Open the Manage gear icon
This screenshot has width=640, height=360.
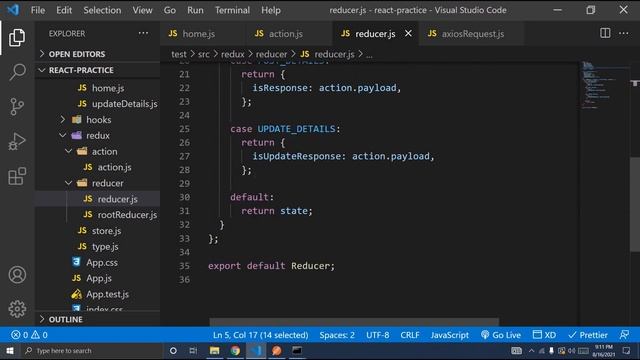coord(17,309)
